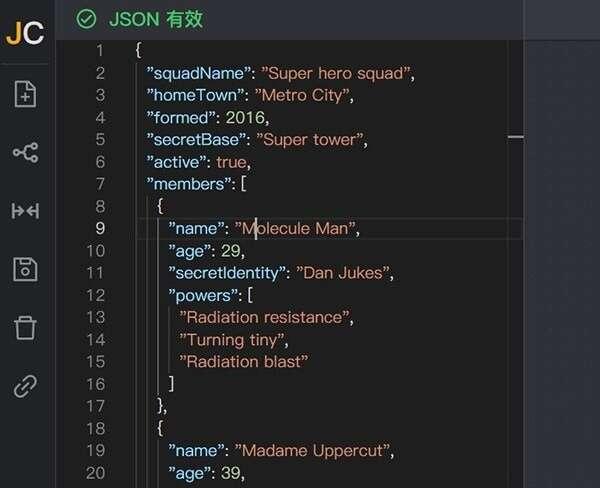Click the JC logo in the sidebar
The image size is (600, 488).
coord(25,32)
